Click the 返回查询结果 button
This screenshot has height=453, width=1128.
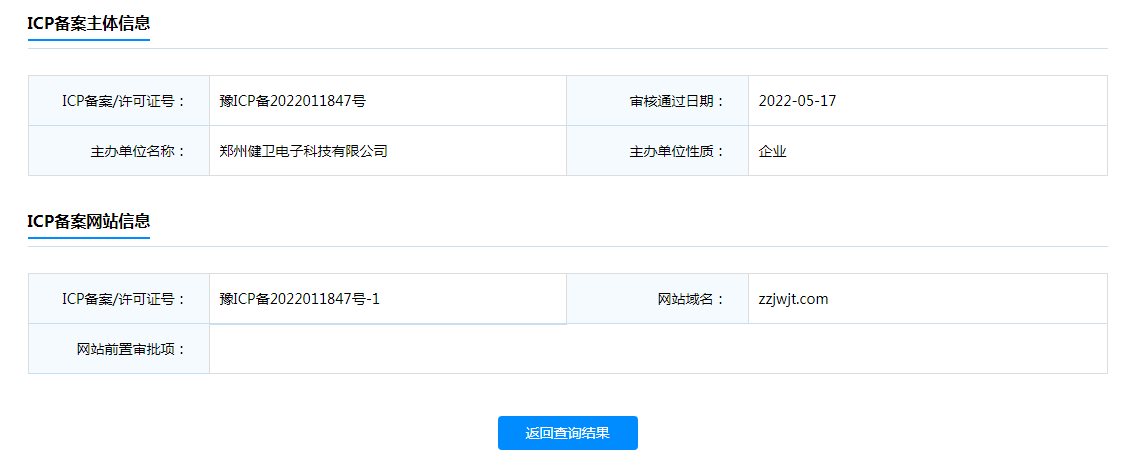567,433
